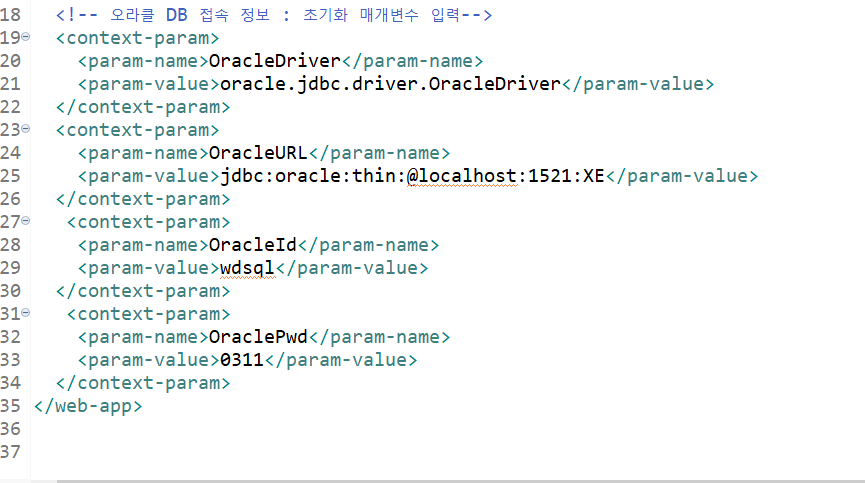Click the closing </web-app> tag

[88, 406]
